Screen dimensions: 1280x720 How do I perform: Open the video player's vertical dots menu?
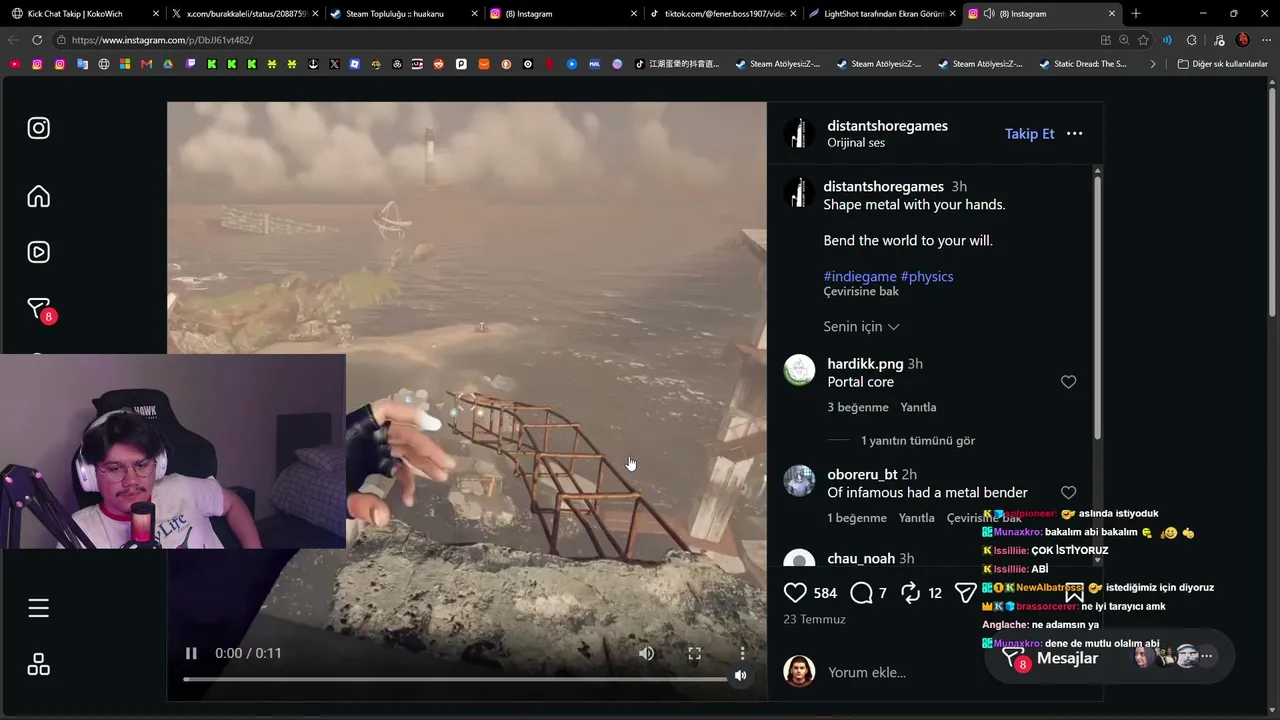click(742, 653)
